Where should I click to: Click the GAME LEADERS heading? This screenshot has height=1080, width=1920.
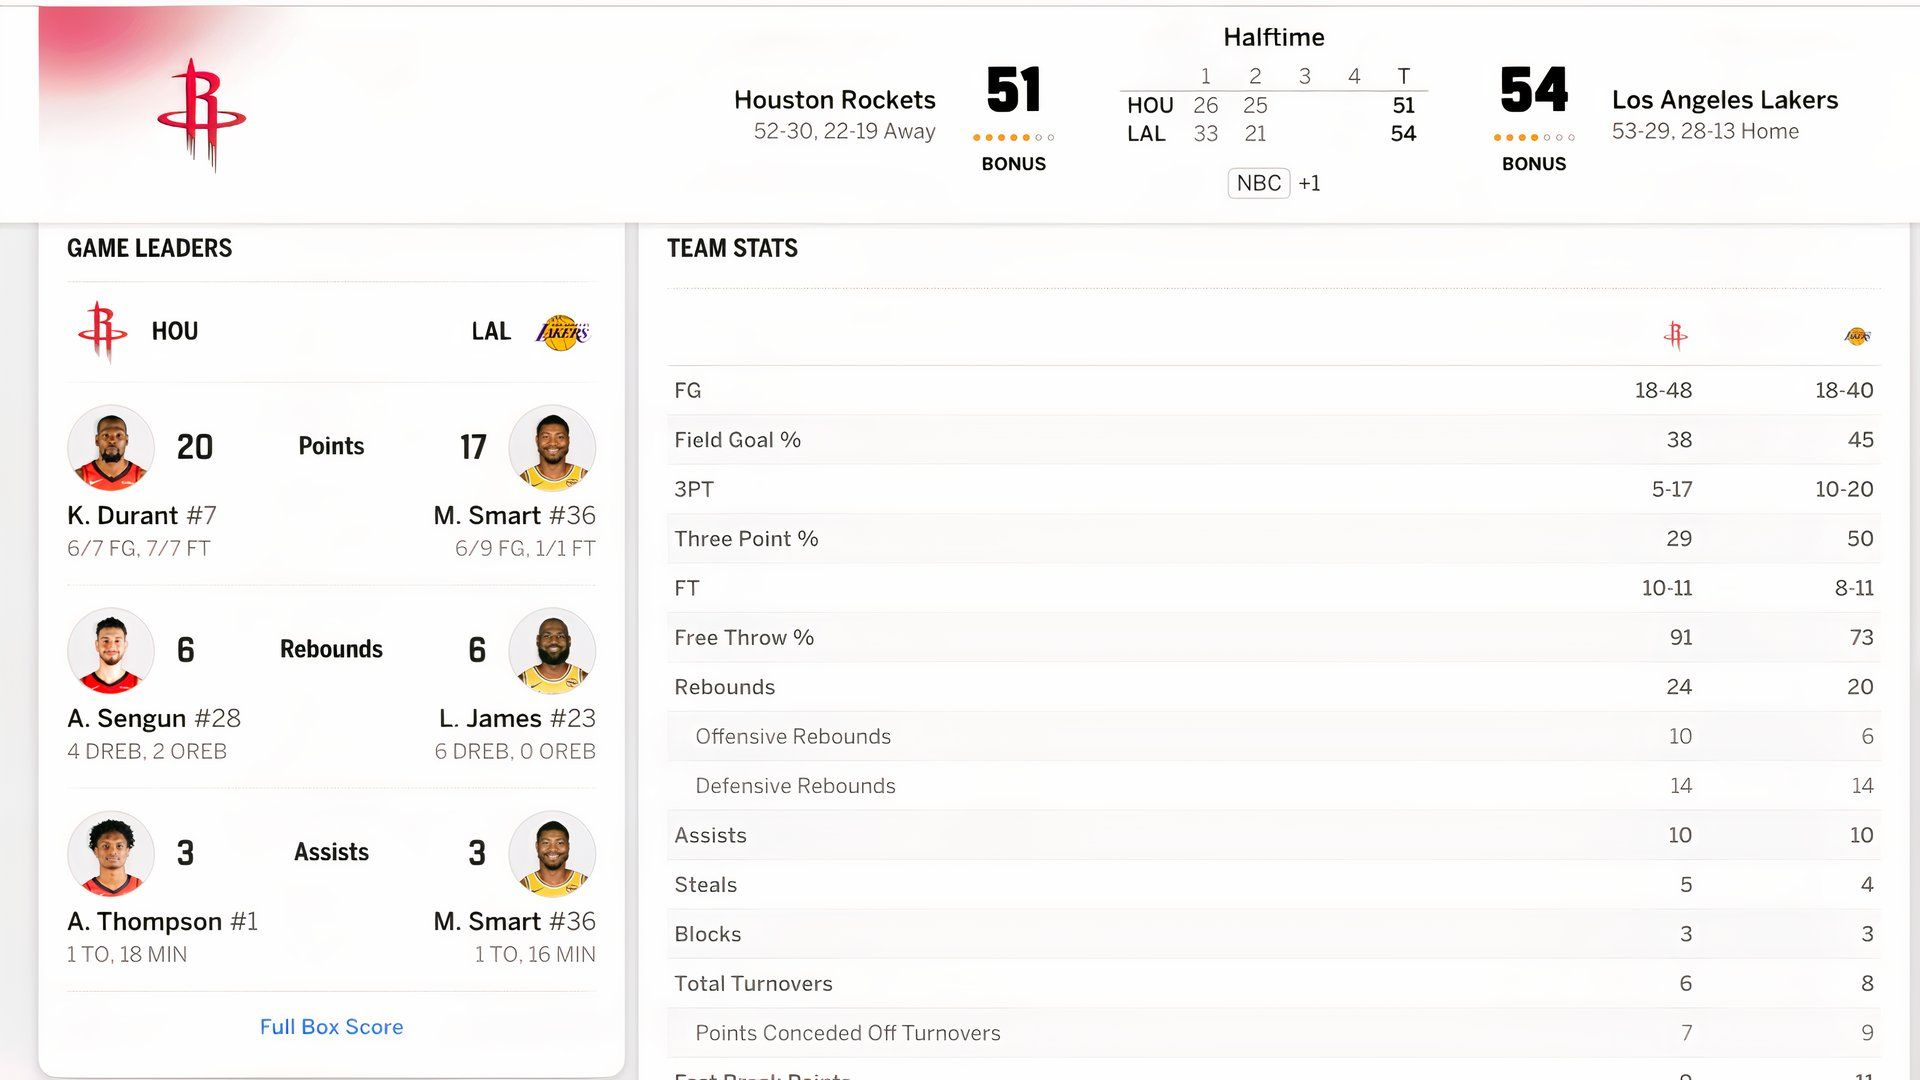tap(149, 248)
